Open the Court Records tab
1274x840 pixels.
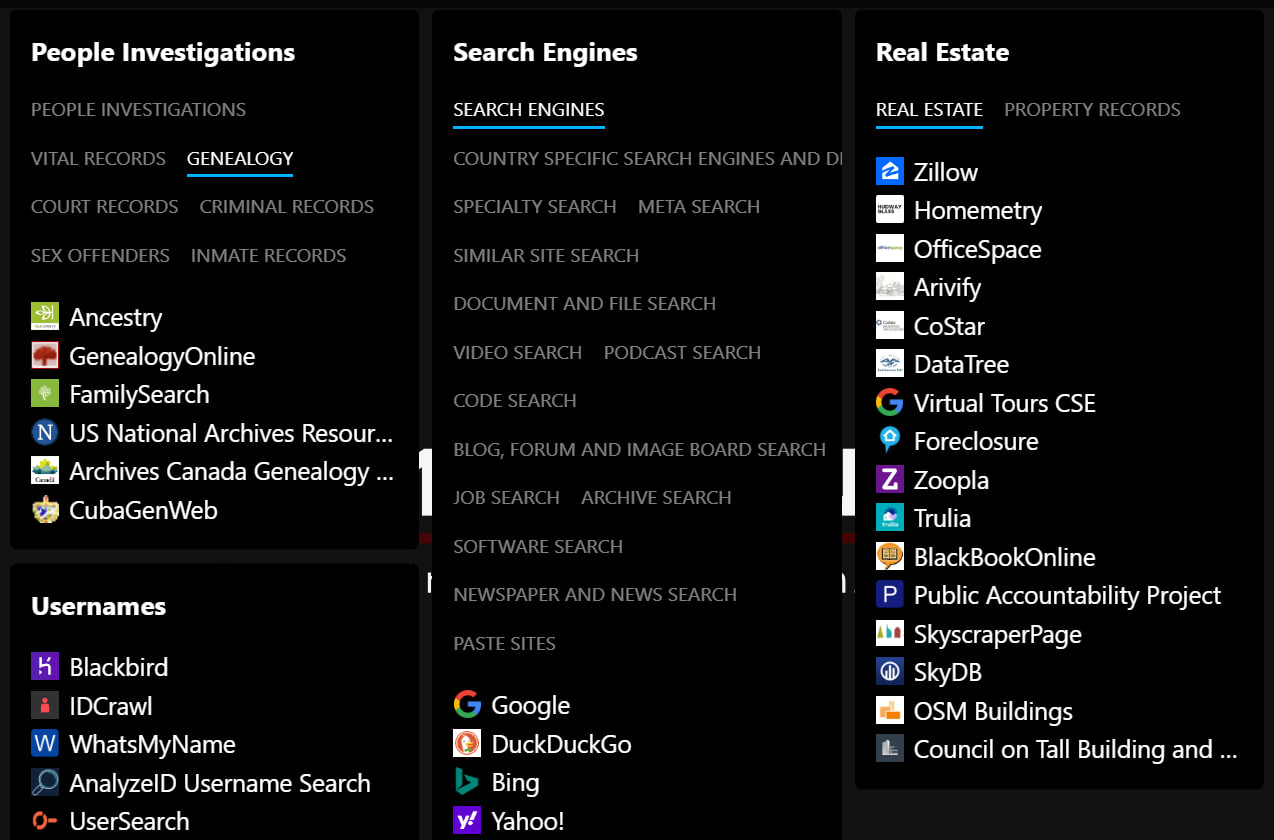coord(105,207)
